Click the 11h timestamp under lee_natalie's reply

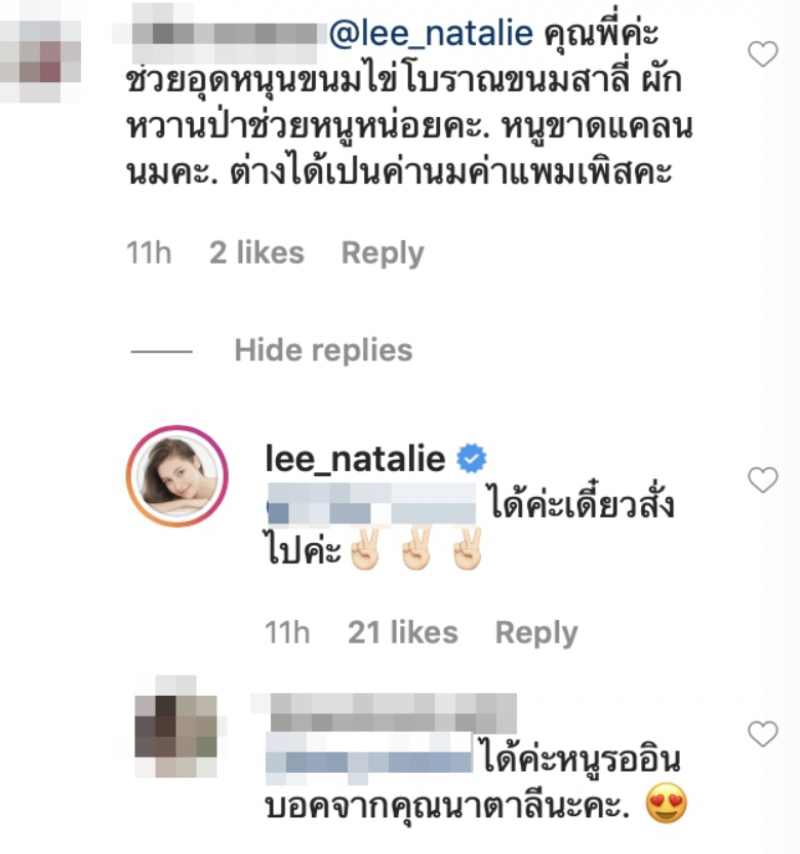click(x=288, y=633)
